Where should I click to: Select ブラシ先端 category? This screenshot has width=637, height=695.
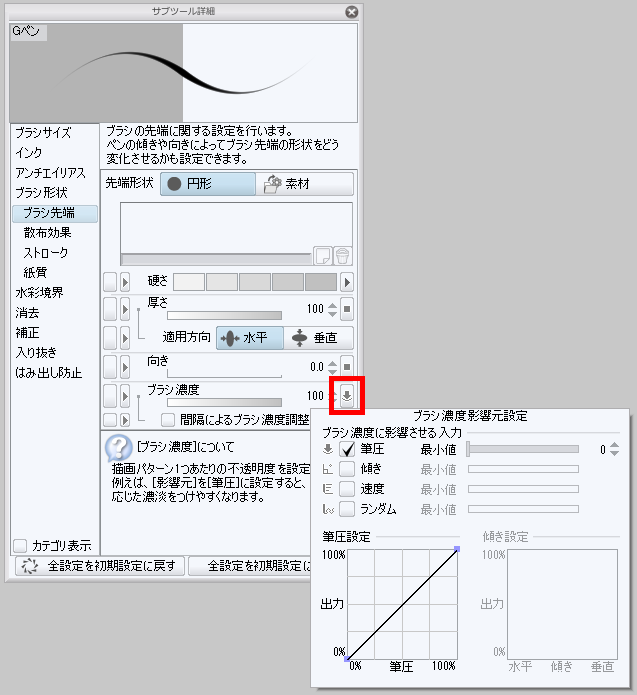click(x=55, y=213)
